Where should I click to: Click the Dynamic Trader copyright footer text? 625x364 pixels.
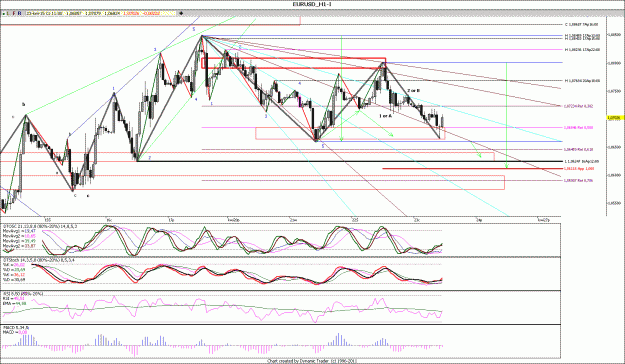click(x=311, y=361)
